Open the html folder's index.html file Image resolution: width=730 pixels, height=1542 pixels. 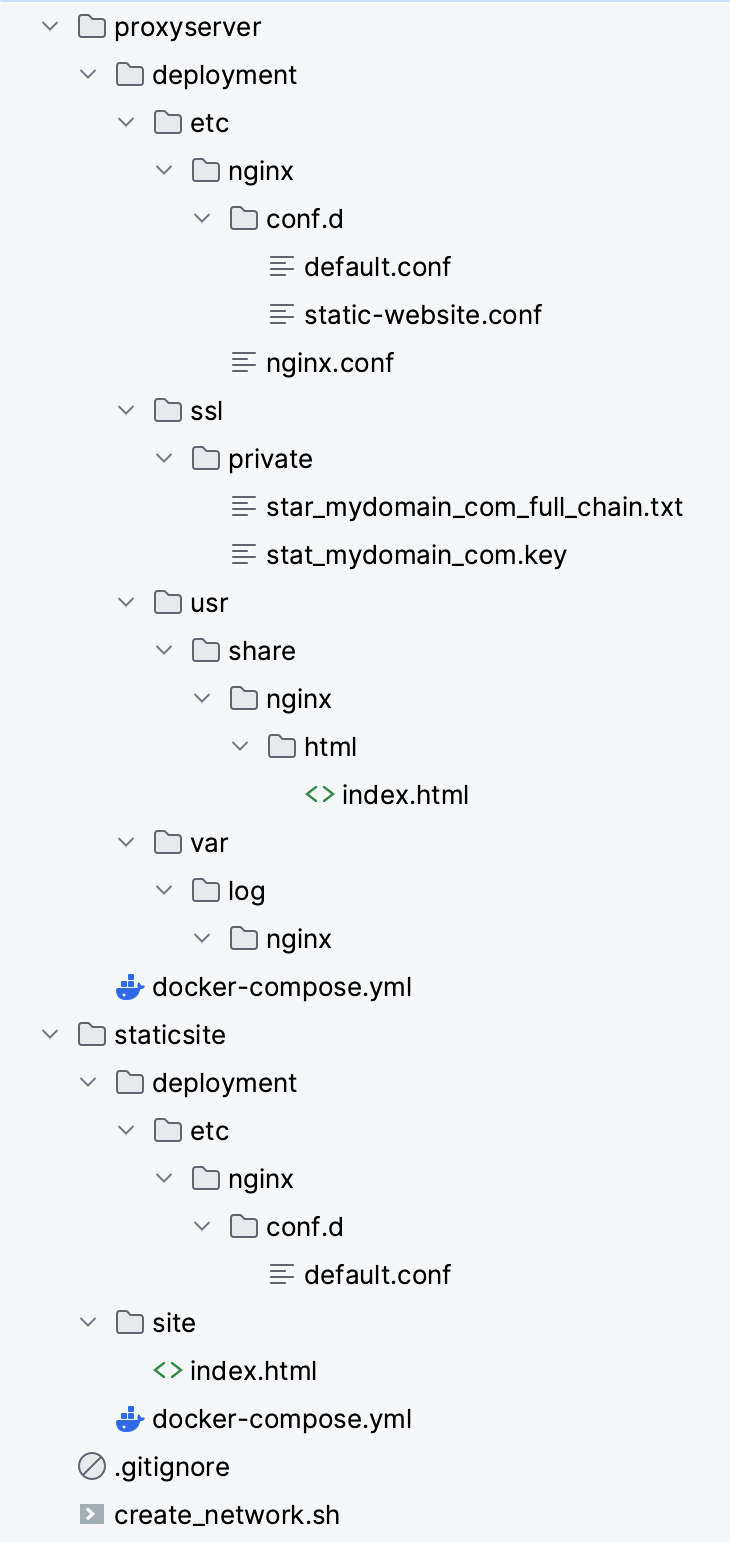point(405,795)
